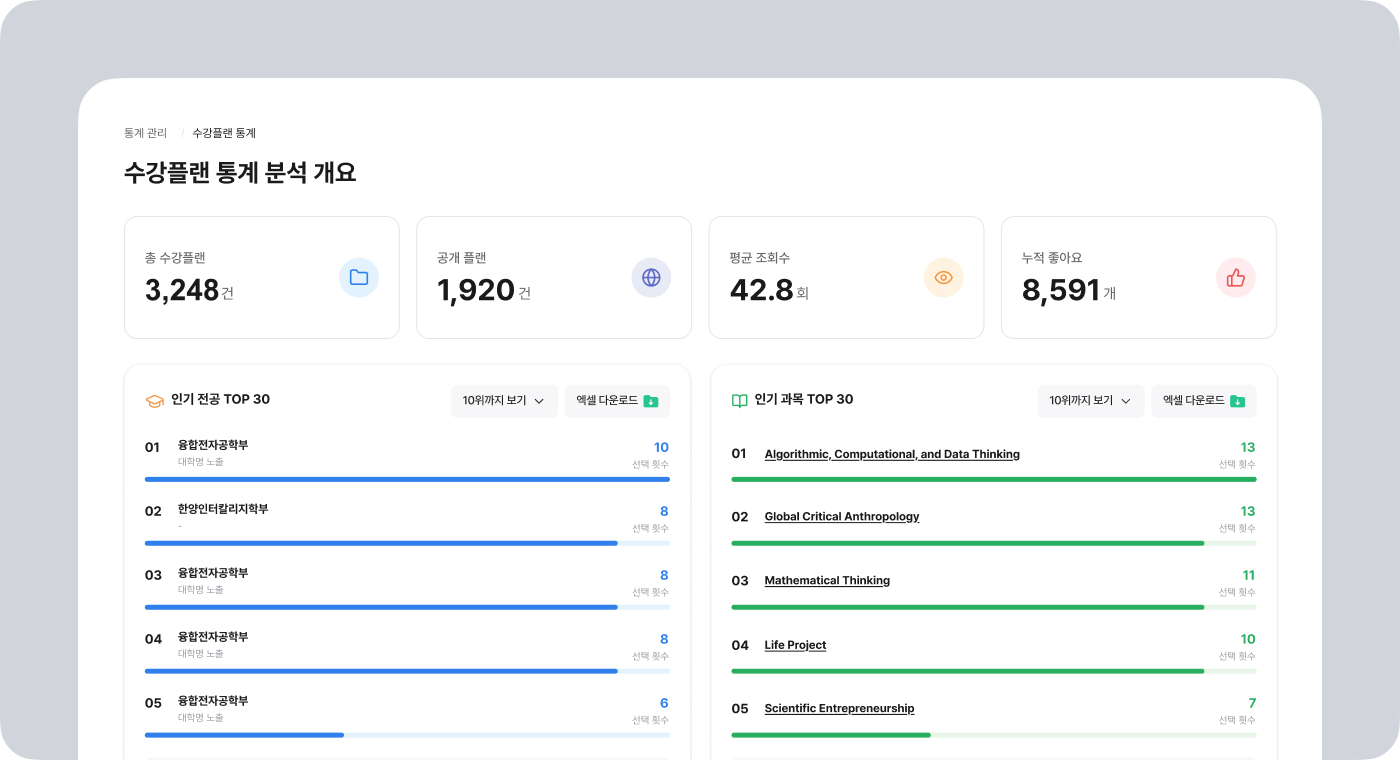Click the chevron arrow of 인기 과목 10위까지 보기
This screenshot has width=1400, height=760.
coord(1126,401)
